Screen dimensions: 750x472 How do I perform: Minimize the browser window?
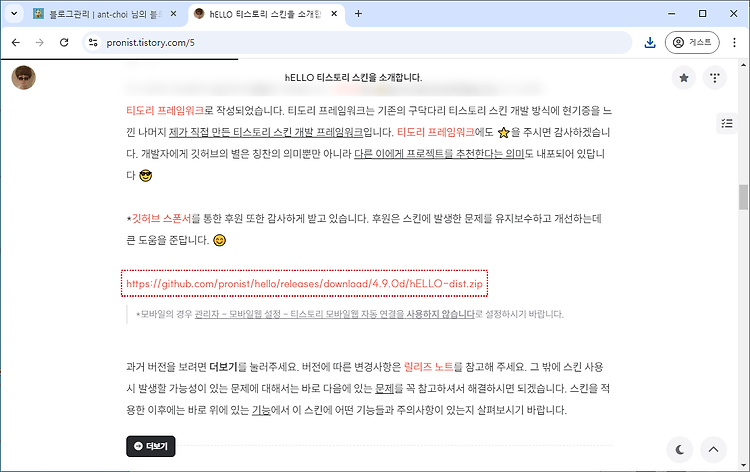coord(672,13)
